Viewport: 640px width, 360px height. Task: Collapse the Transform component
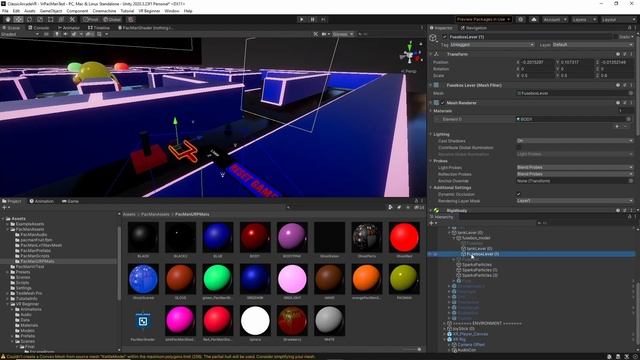coord(431,54)
